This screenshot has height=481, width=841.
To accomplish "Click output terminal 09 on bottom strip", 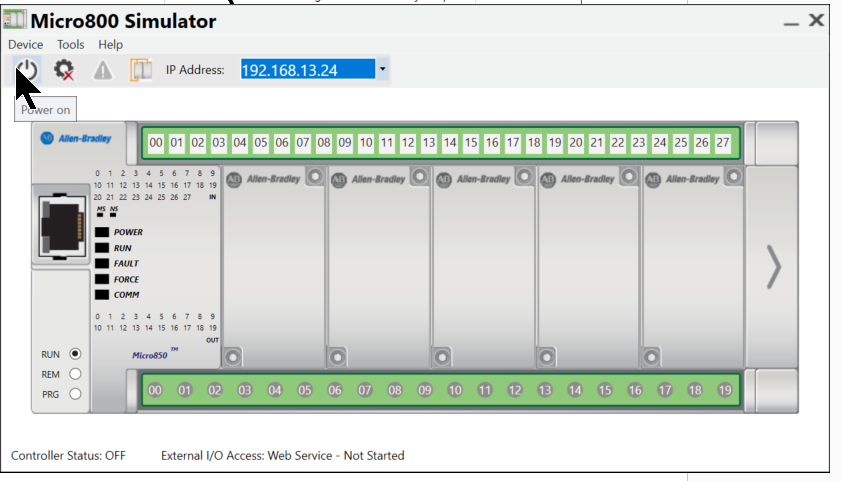I will point(425,390).
